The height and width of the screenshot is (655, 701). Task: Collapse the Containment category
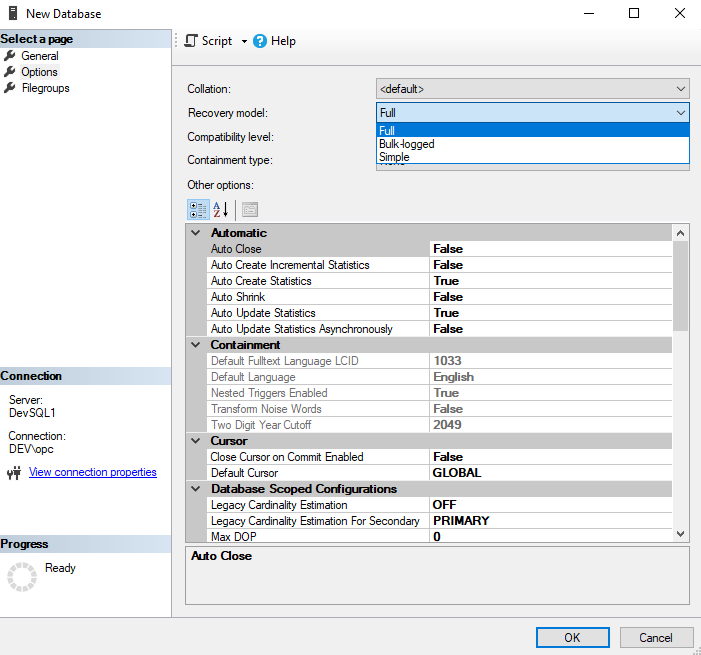[196, 345]
